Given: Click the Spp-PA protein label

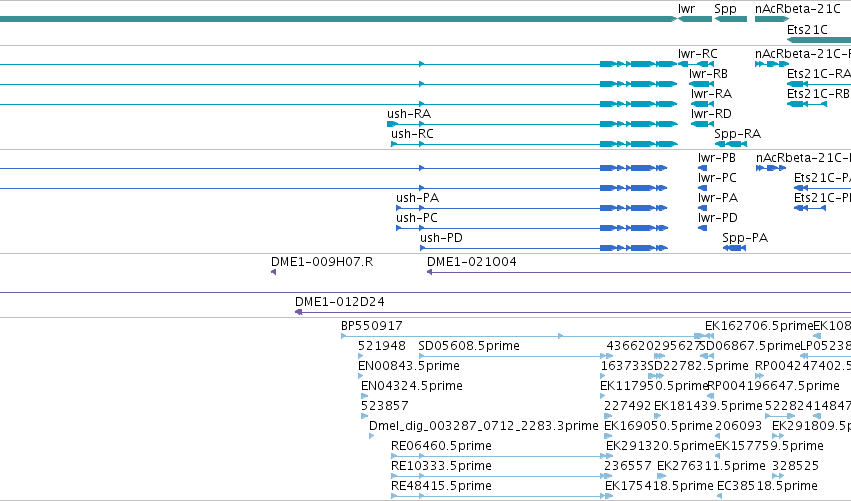Looking at the screenshot, I should click(x=745, y=238).
